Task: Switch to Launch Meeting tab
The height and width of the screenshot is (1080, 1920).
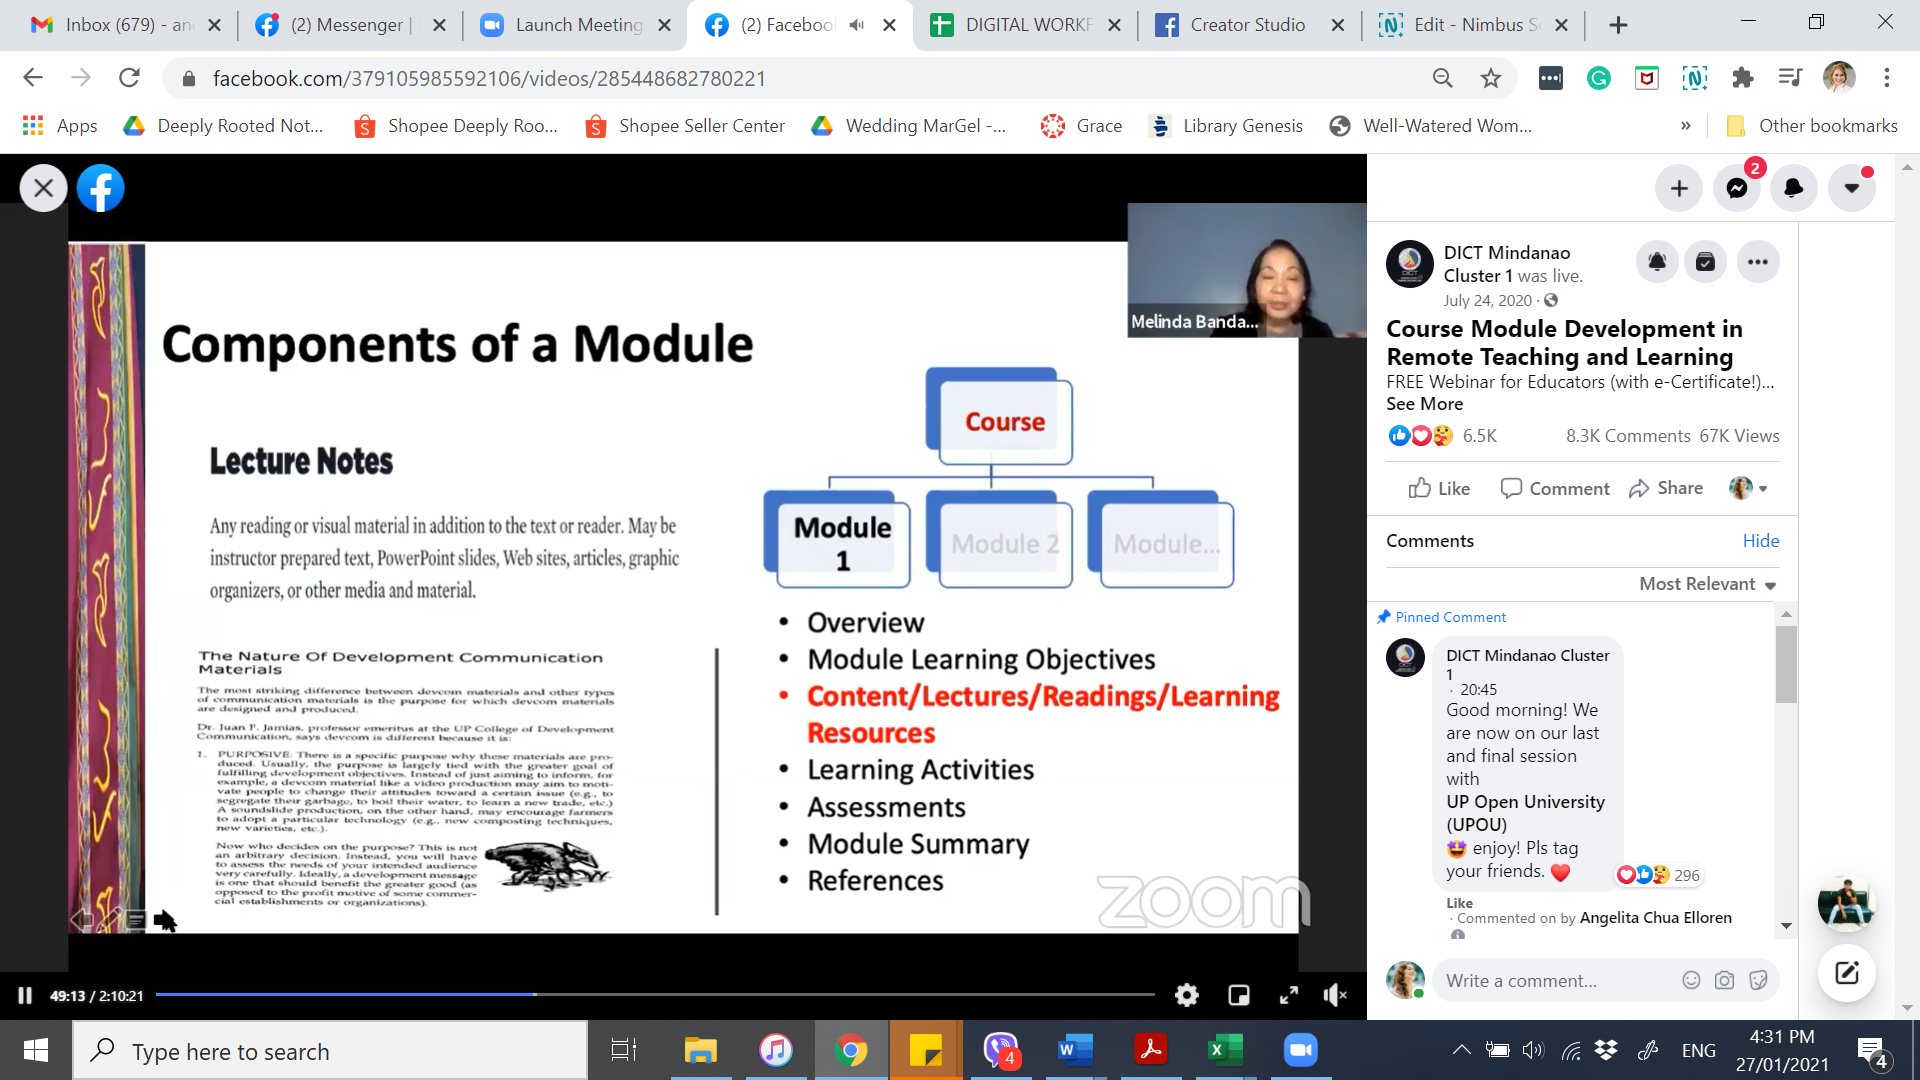Action: pyautogui.click(x=577, y=25)
